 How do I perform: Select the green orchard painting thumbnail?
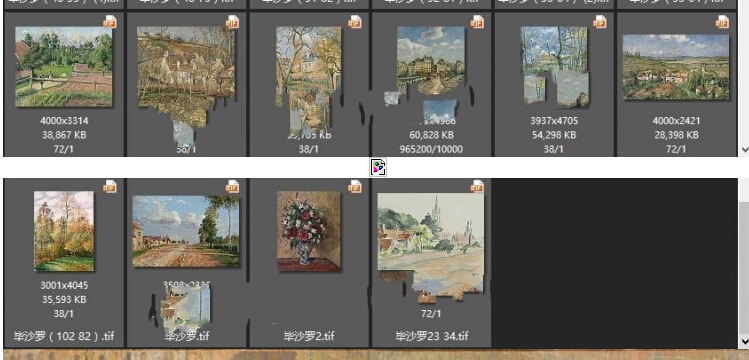click(64, 66)
